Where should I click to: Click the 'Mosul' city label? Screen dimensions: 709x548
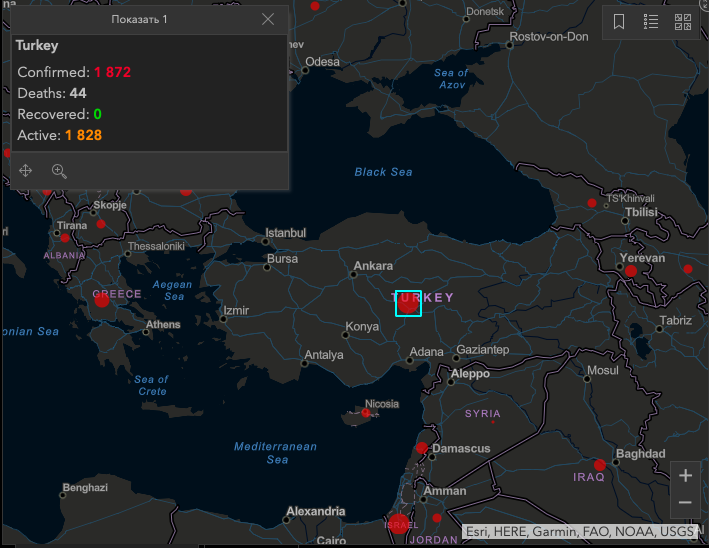603,370
